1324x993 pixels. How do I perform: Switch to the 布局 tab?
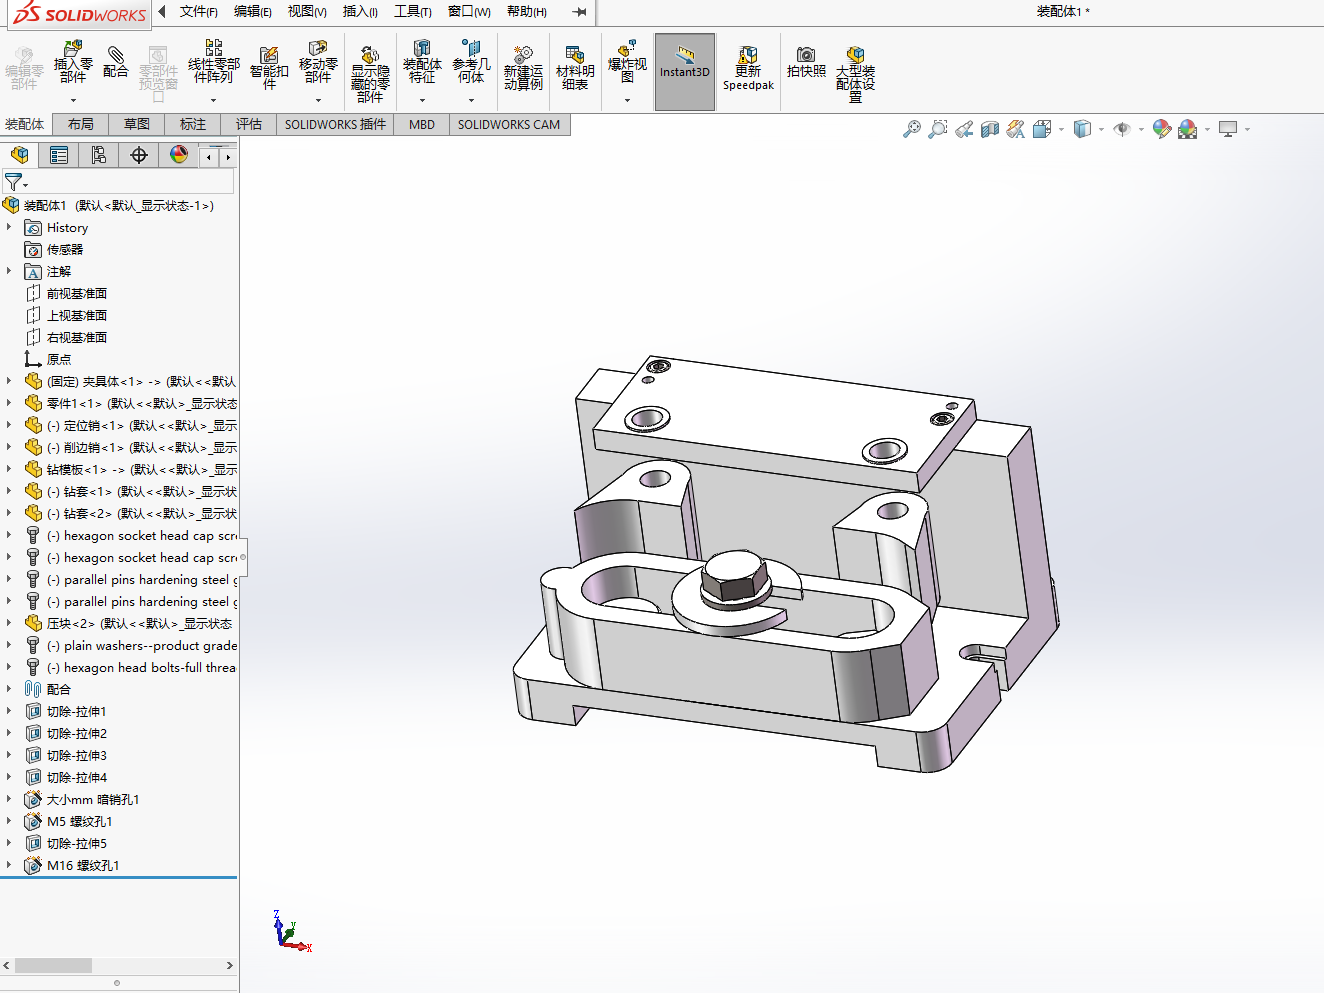click(x=81, y=124)
